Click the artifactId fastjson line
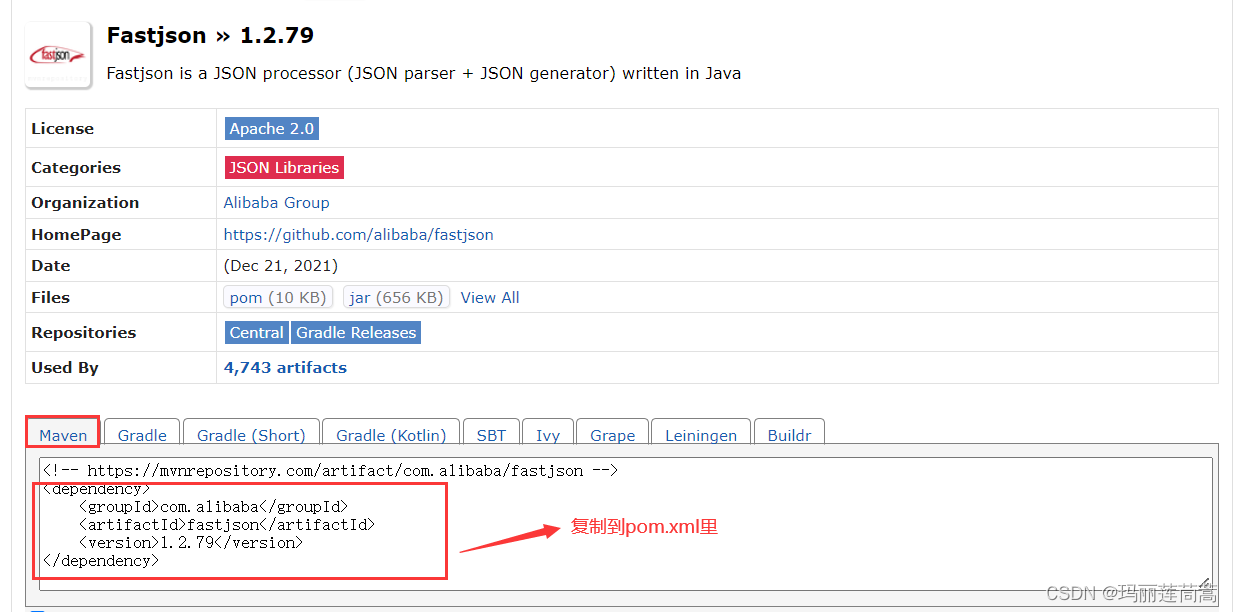The height and width of the screenshot is (612, 1233). coord(227,525)
